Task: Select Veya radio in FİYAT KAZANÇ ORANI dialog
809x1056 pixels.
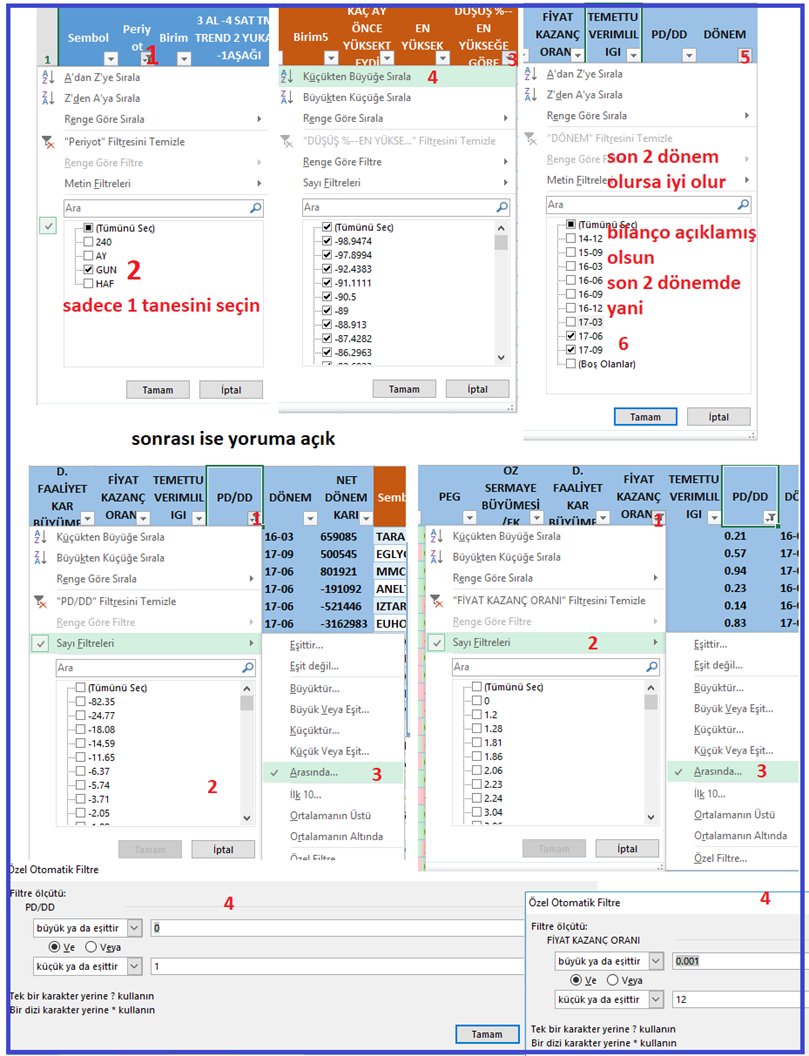Action: coord(612,980)
